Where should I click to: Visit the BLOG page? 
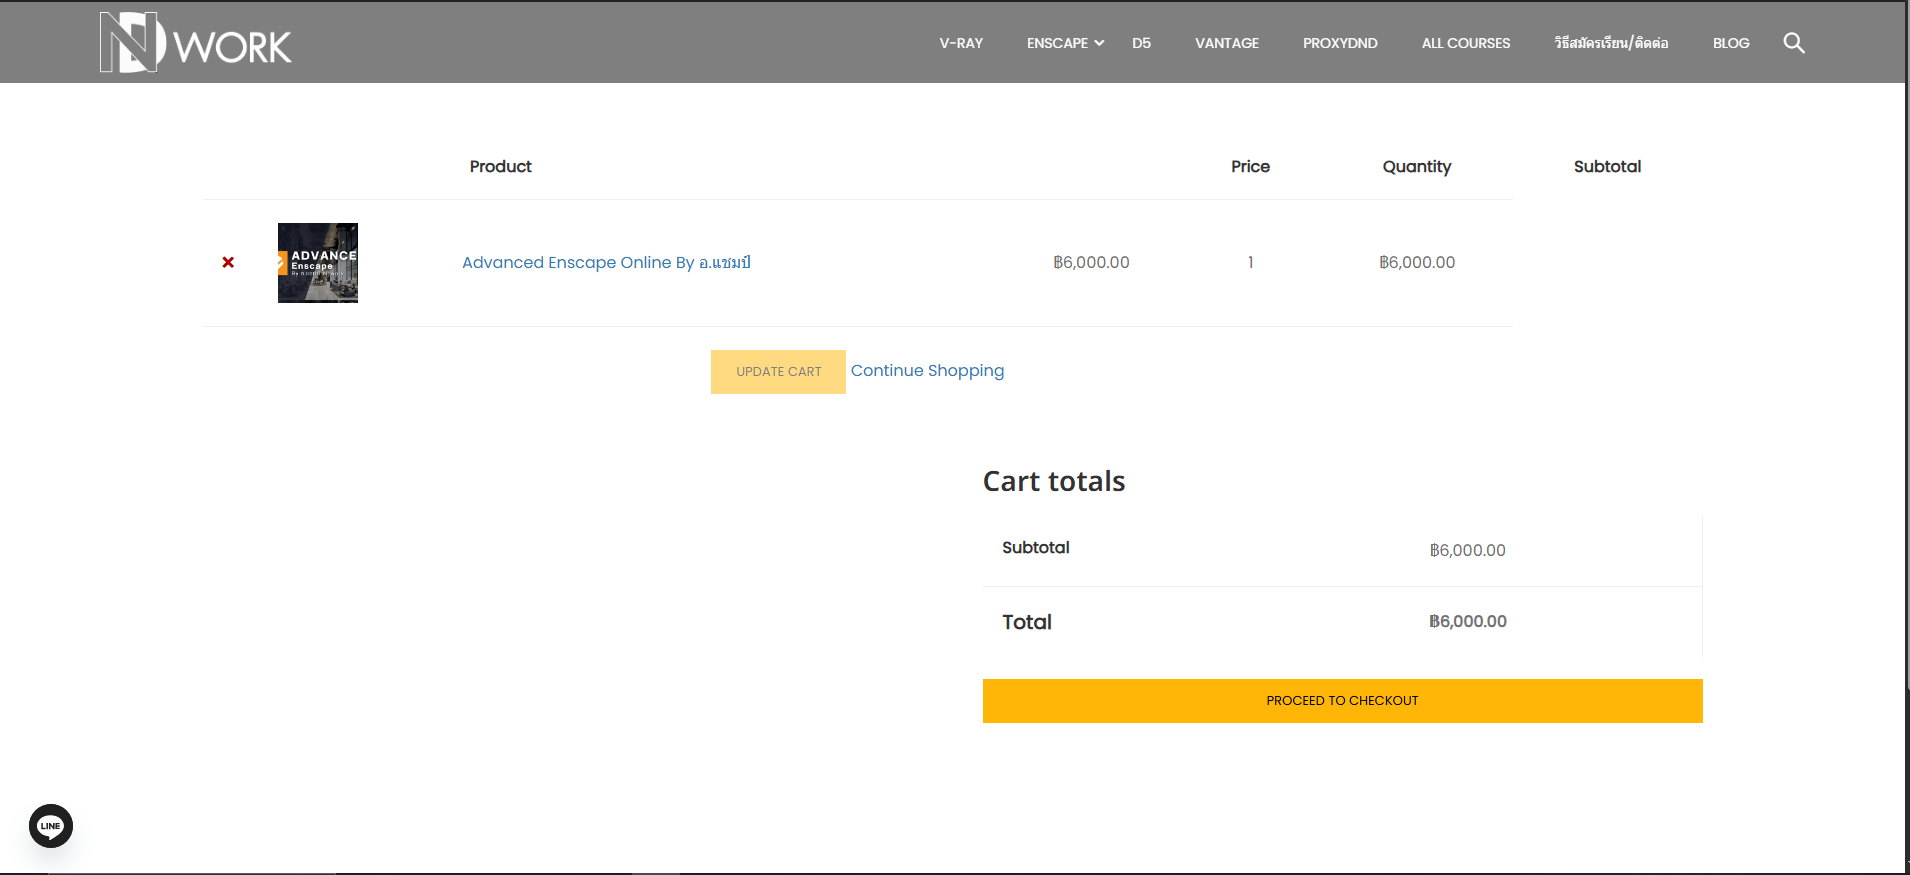coord(1730,43)
